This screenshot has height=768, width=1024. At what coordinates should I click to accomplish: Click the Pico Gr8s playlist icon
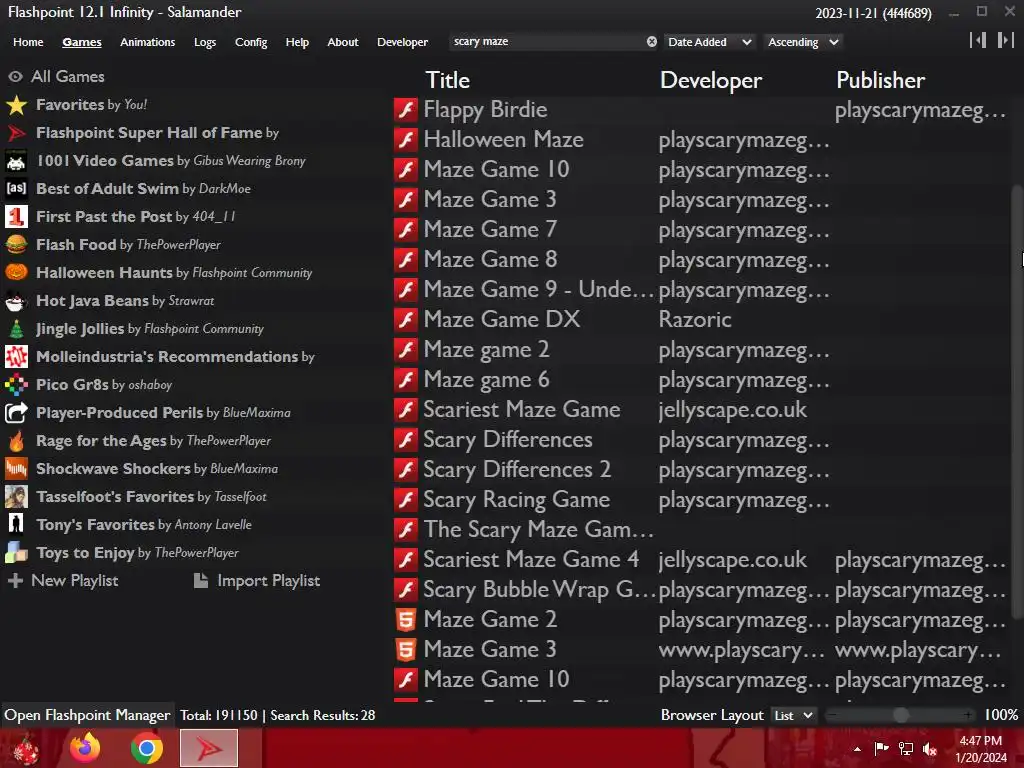click(16, 385)
